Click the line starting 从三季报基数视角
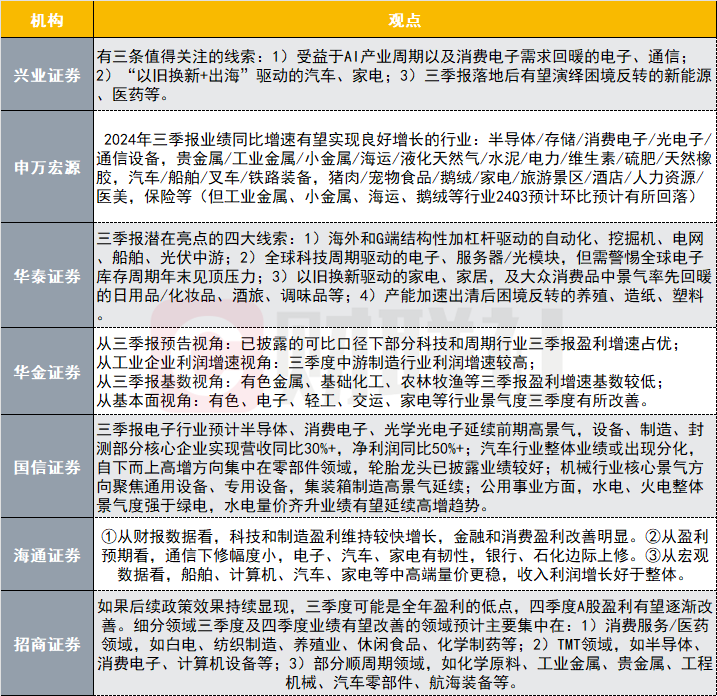 pos(380,381)
